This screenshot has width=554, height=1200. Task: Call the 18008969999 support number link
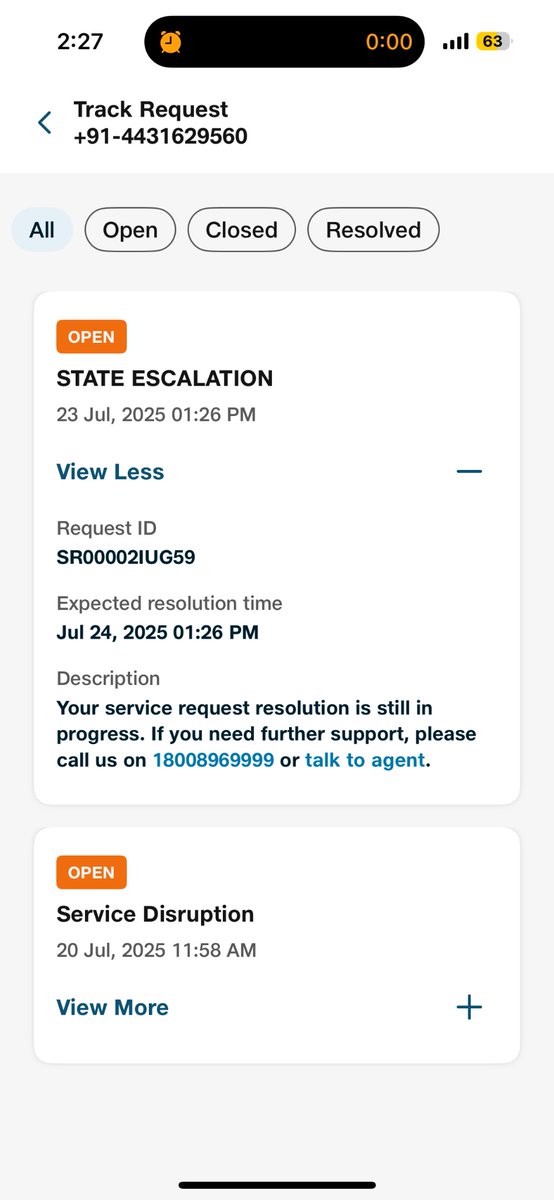point(213,760)
